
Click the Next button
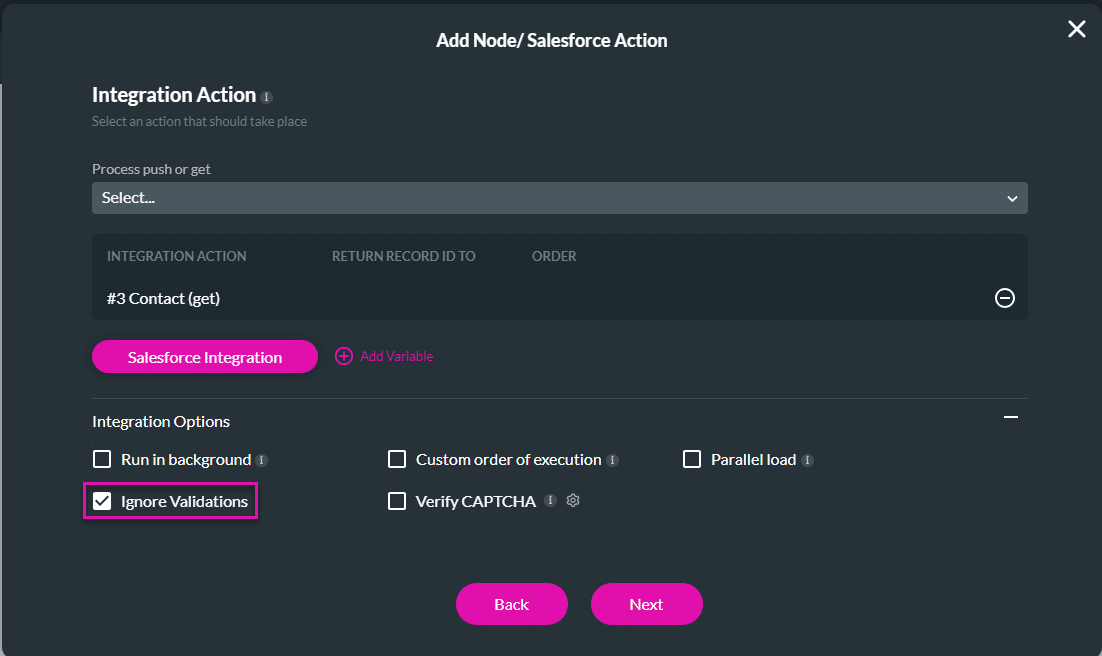tap(646, 604)
